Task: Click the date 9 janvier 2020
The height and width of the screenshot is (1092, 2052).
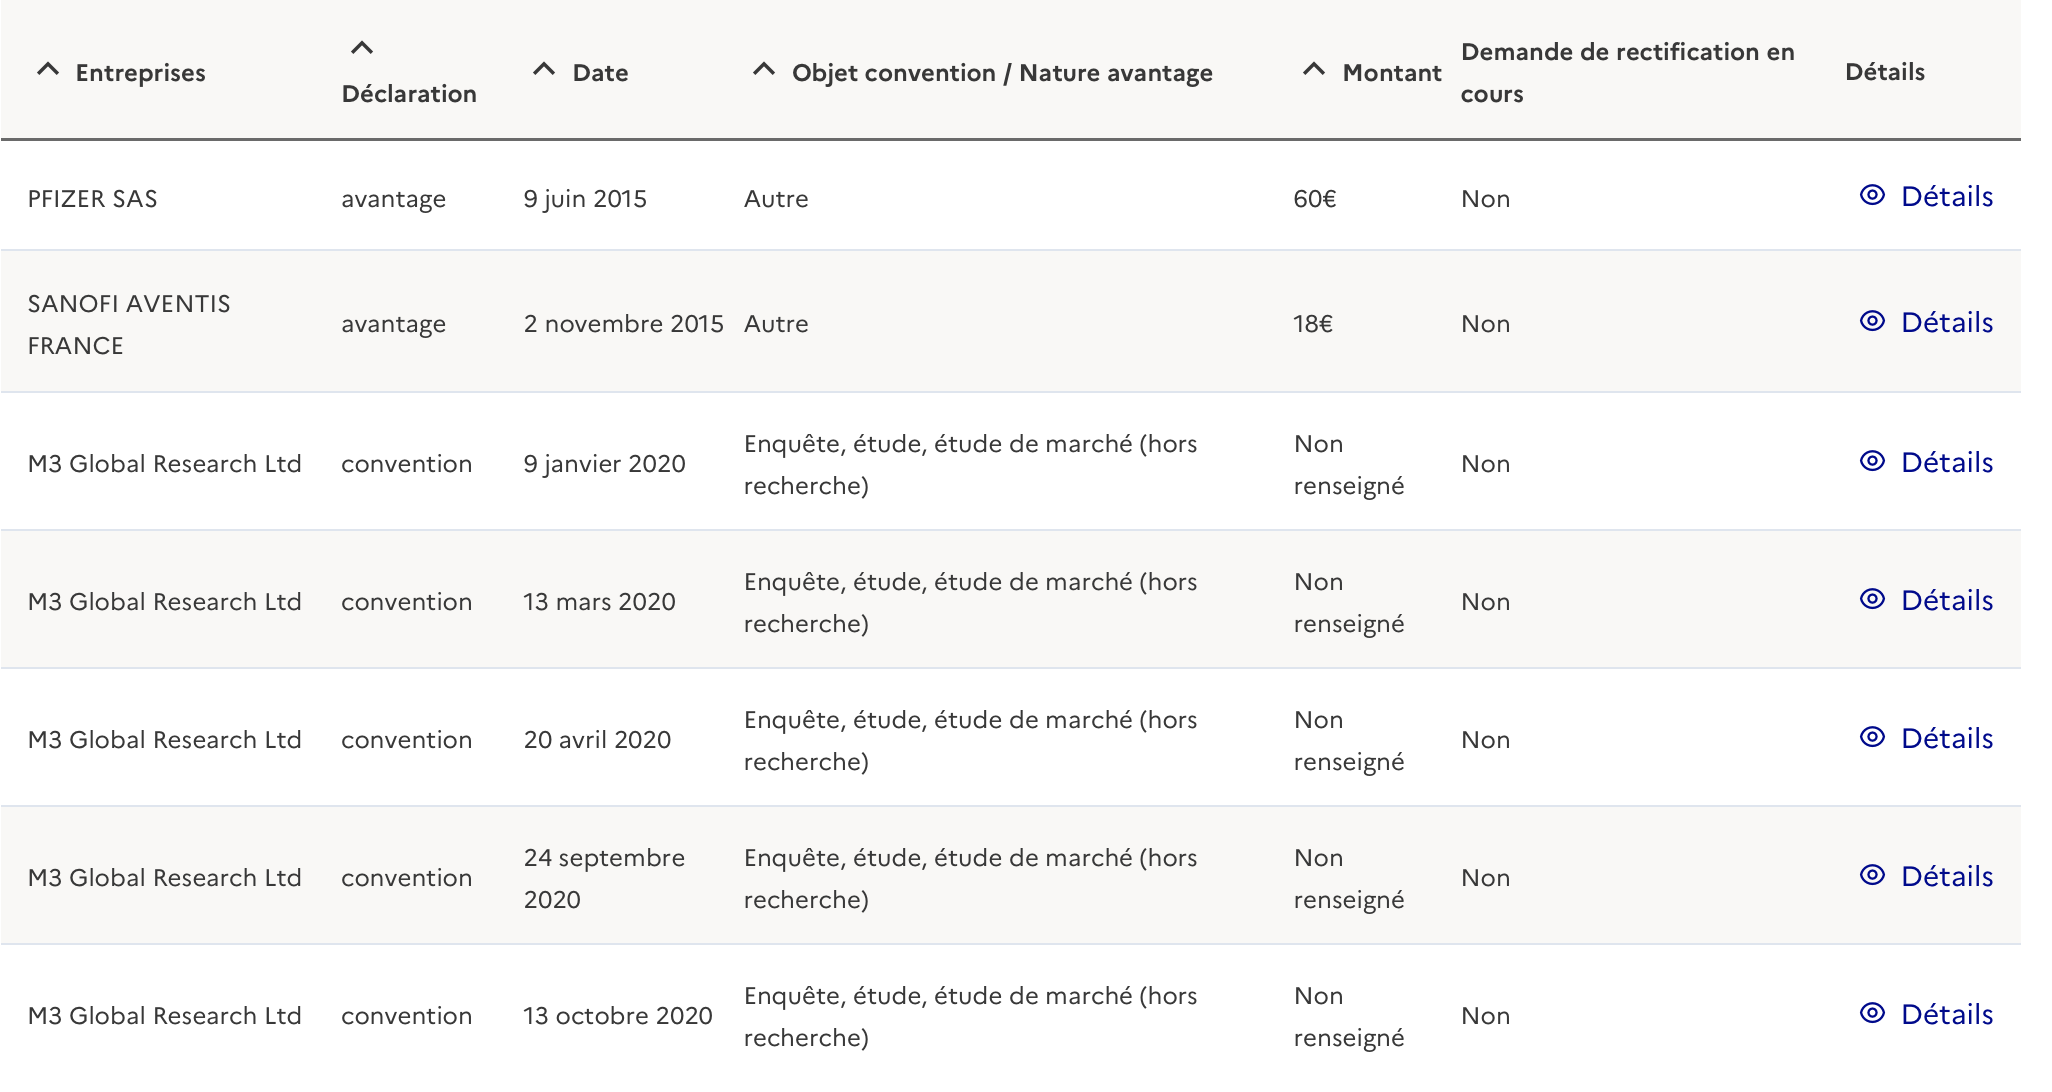Action: [604, 464]
